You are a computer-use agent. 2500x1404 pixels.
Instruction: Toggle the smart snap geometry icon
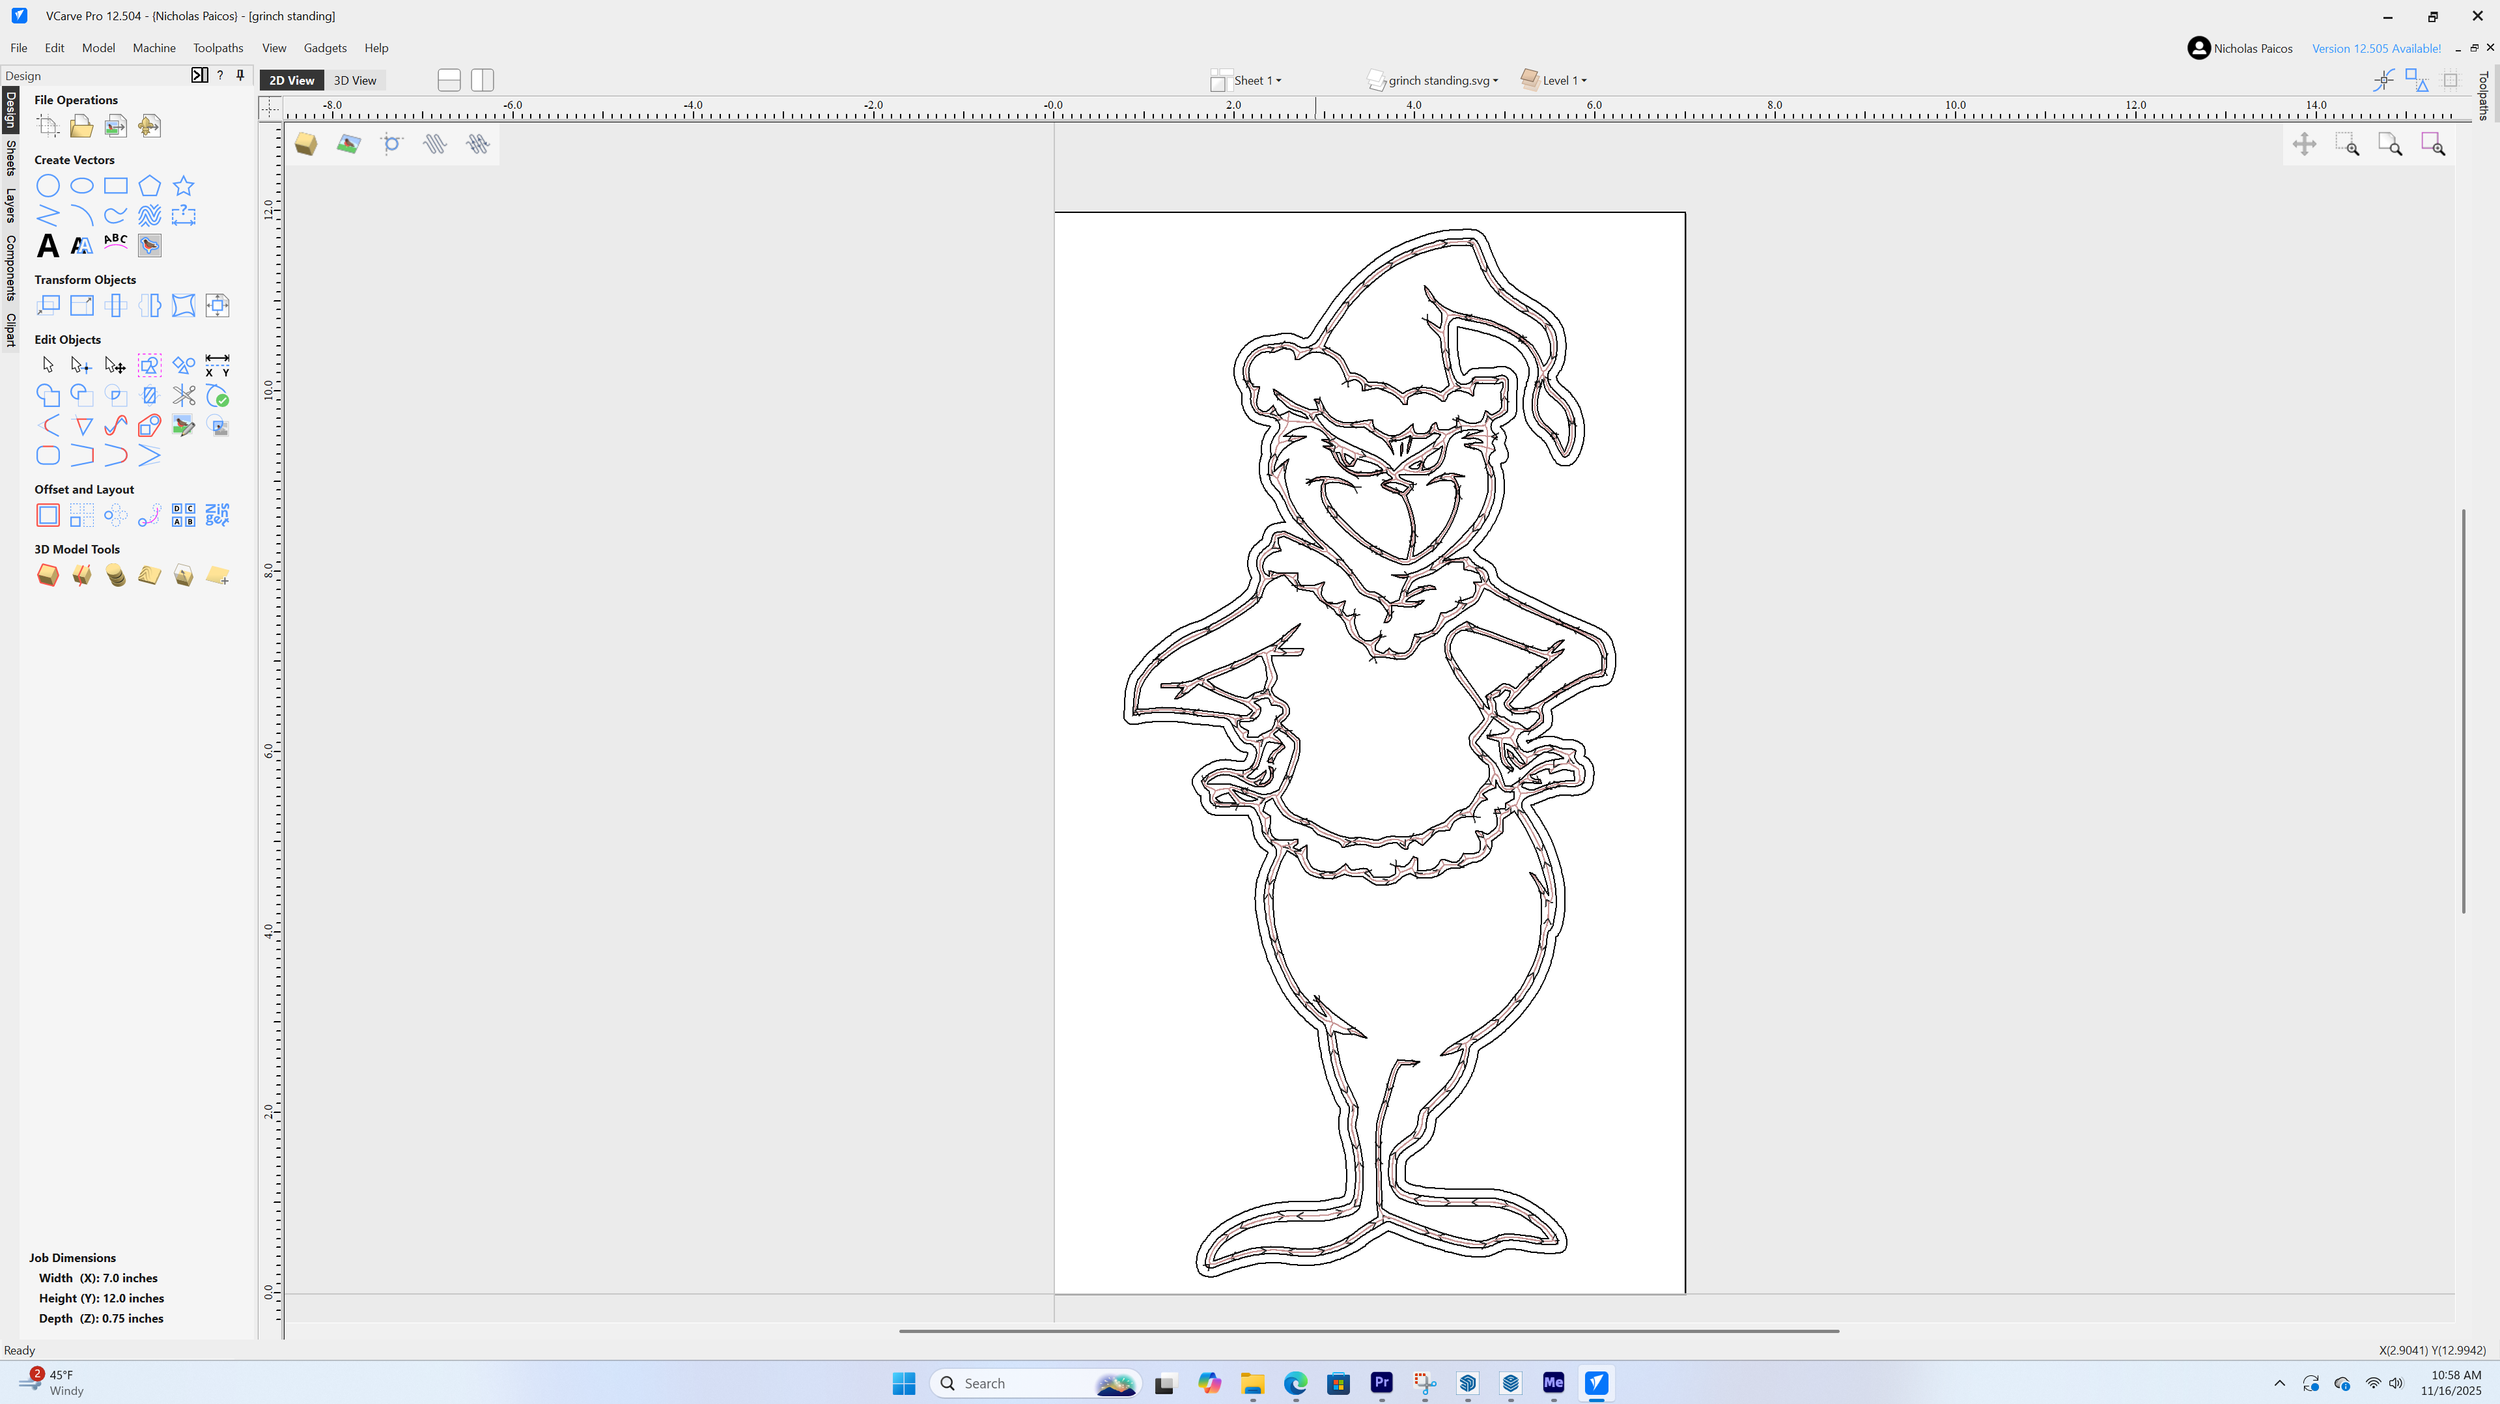(2417, 80)
